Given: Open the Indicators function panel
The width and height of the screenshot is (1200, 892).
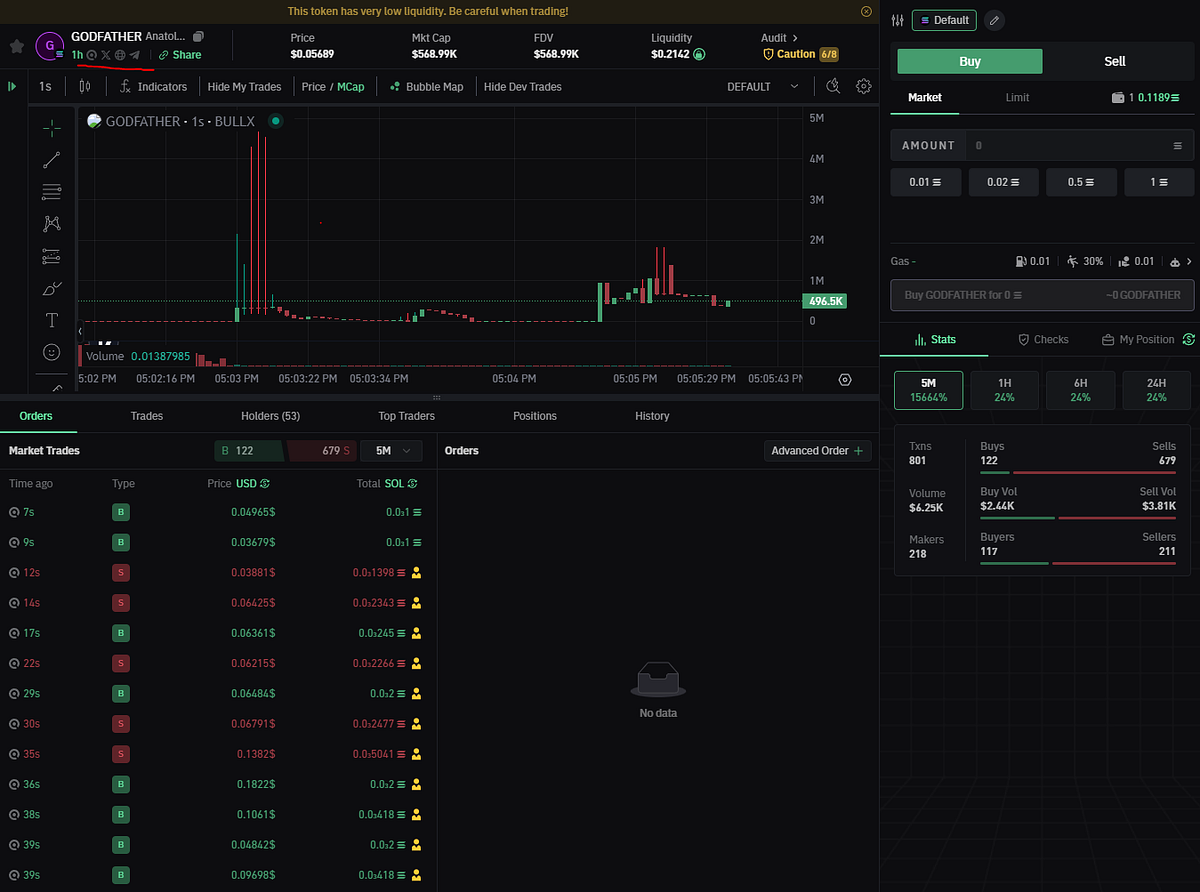Looking at the screenshot, I should point(153,86).
